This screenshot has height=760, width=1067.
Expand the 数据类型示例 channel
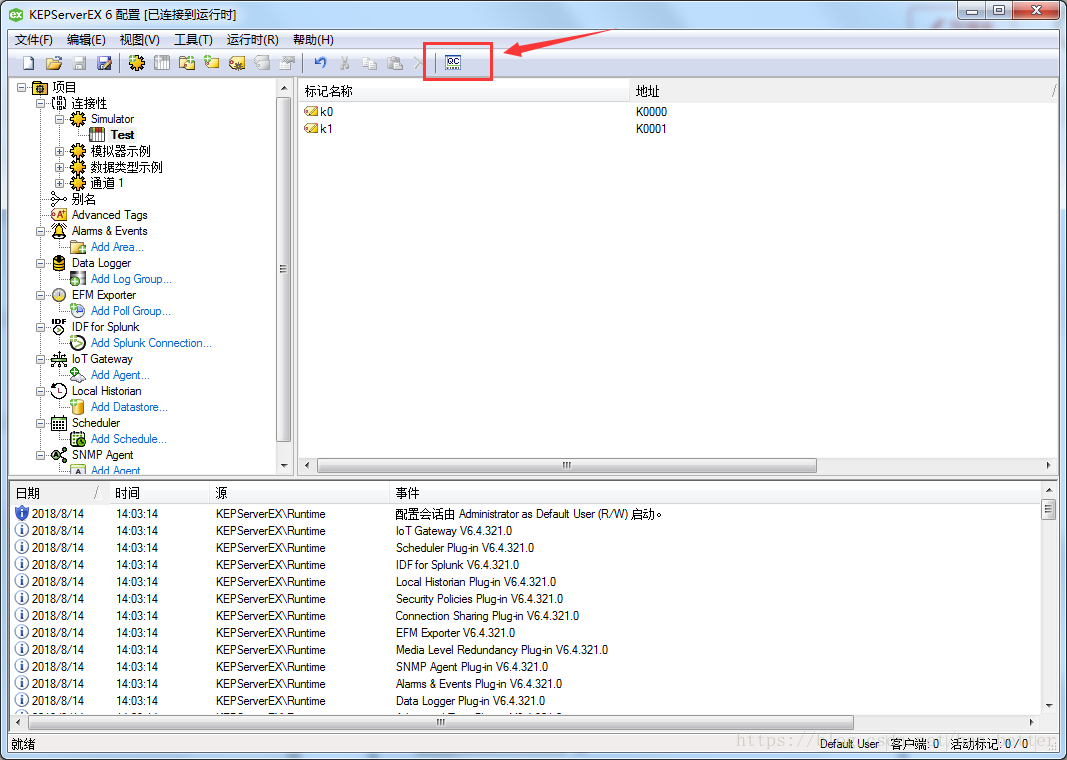click(60, 167)
